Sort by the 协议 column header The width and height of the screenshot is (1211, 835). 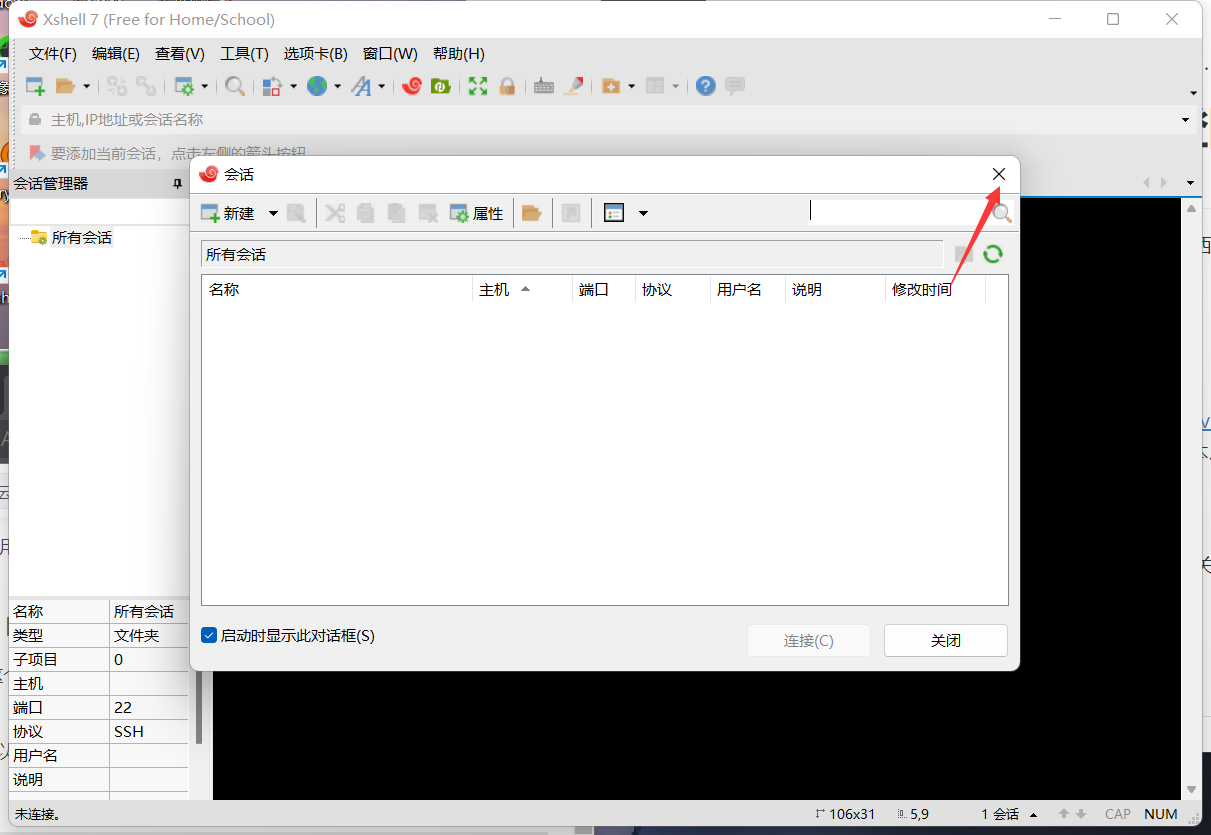[673, 290]
